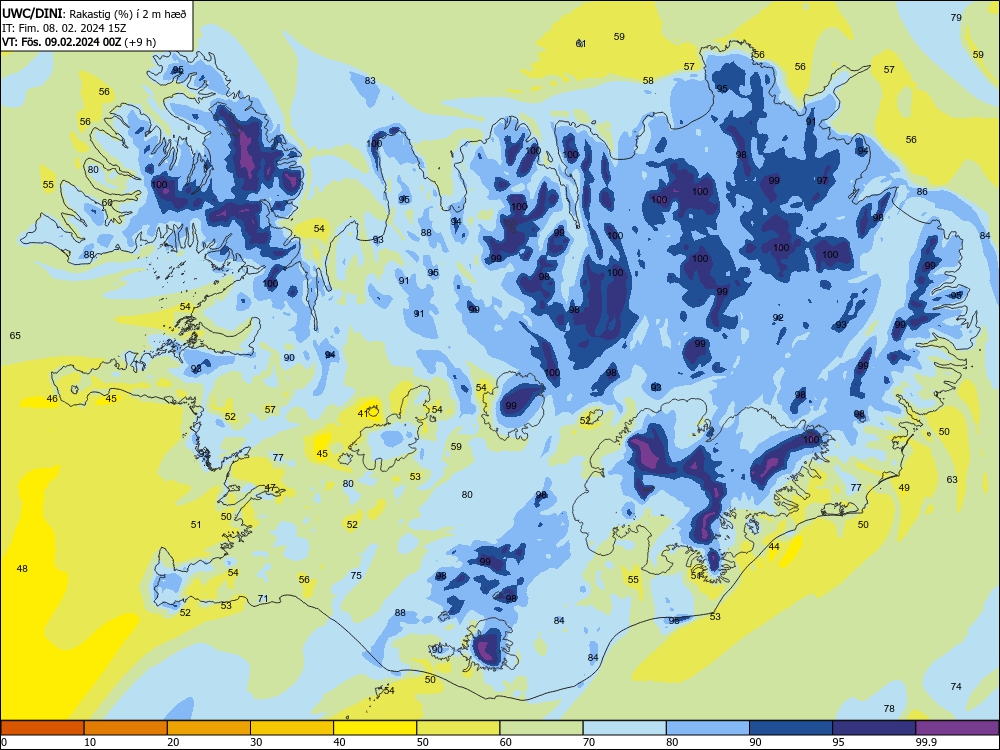Click the humidity value 92 on the map
Image resolution: width=1000 pixels, height=750 pixels.
click(x=778, y=317)
